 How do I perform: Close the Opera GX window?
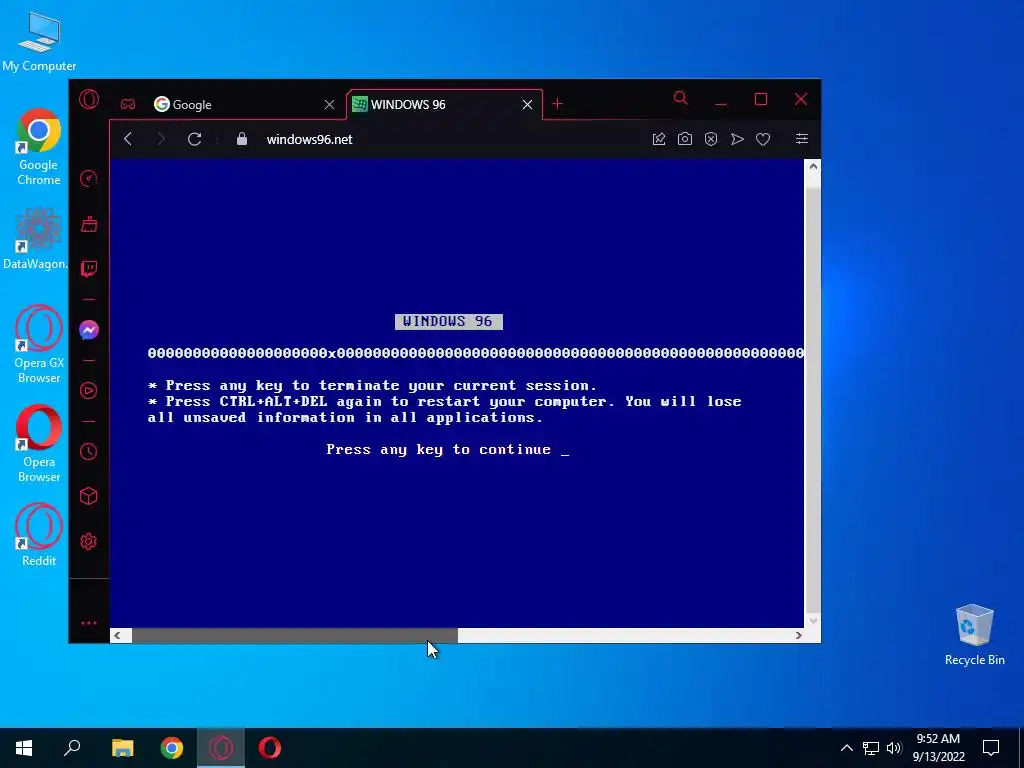coord(801,99)
